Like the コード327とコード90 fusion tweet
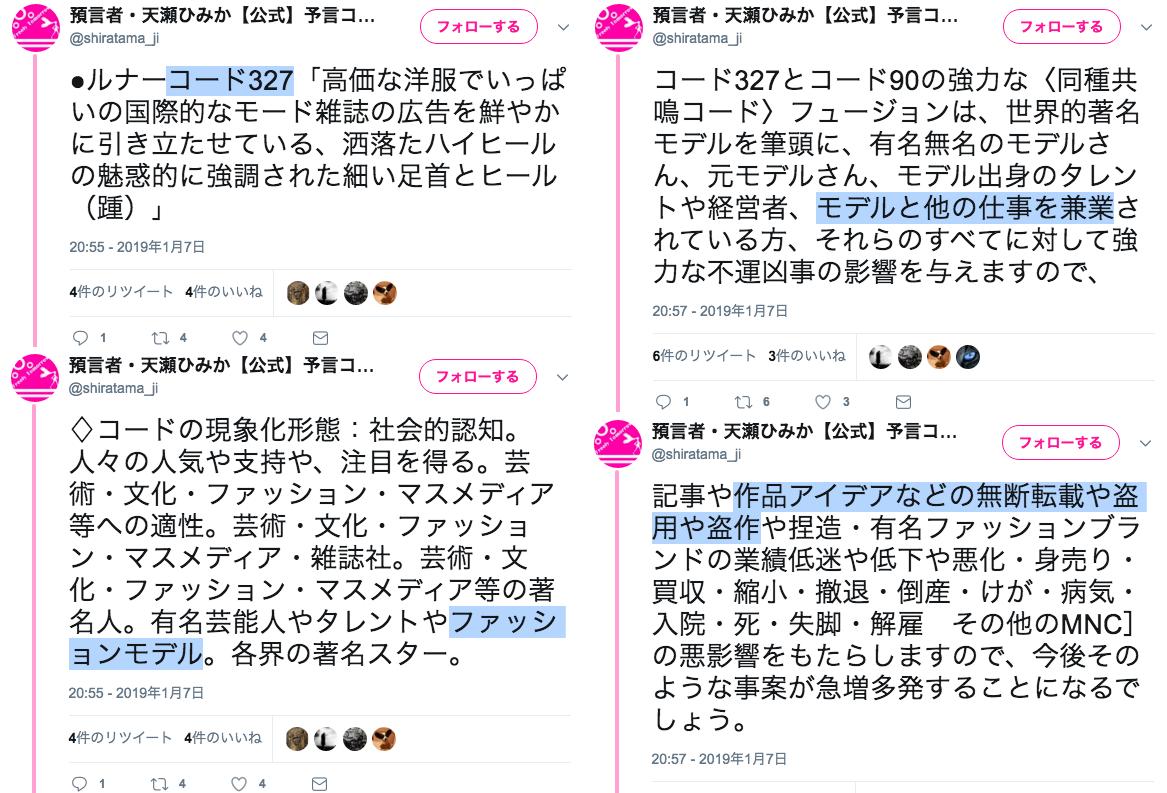Screen dimensions: 1167x793 coord(822,402)
